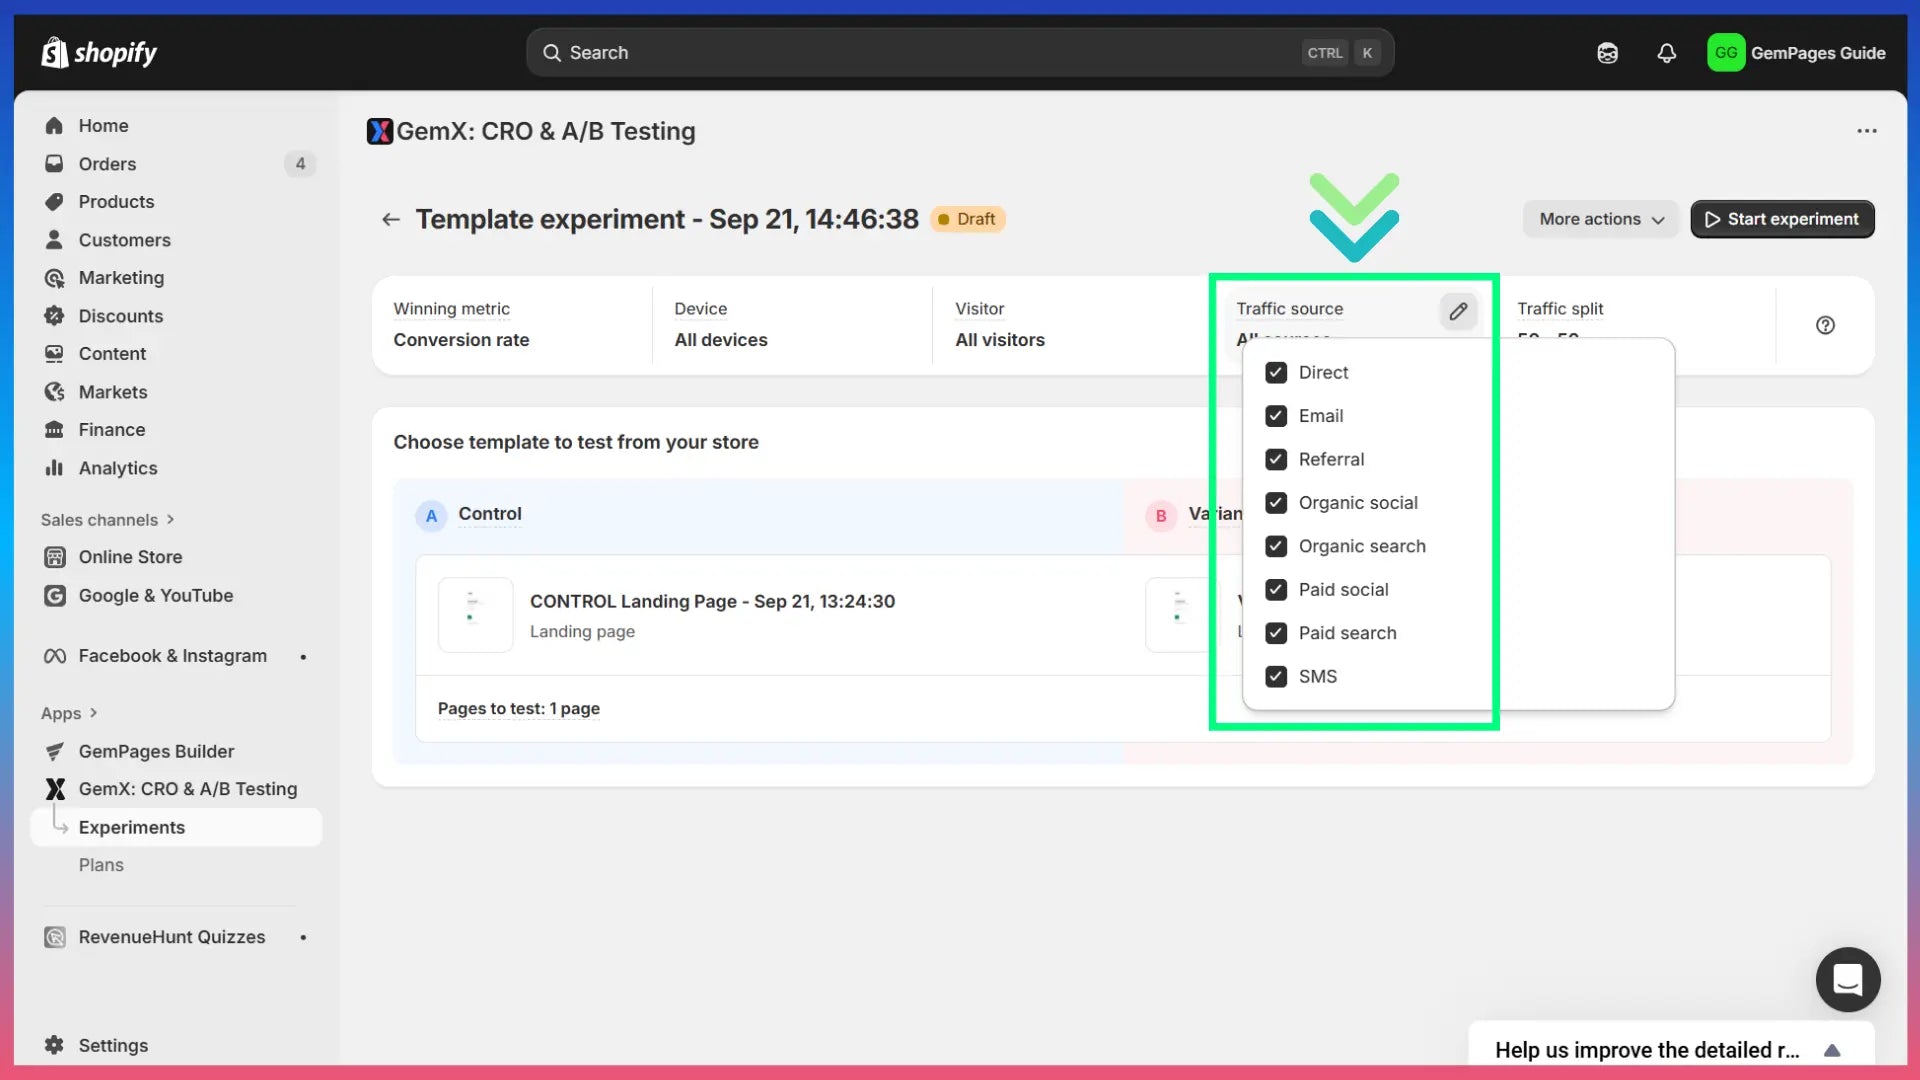
Task: Toggle the SMS traffic source checkbox
Action: (x=1276, y=677)
